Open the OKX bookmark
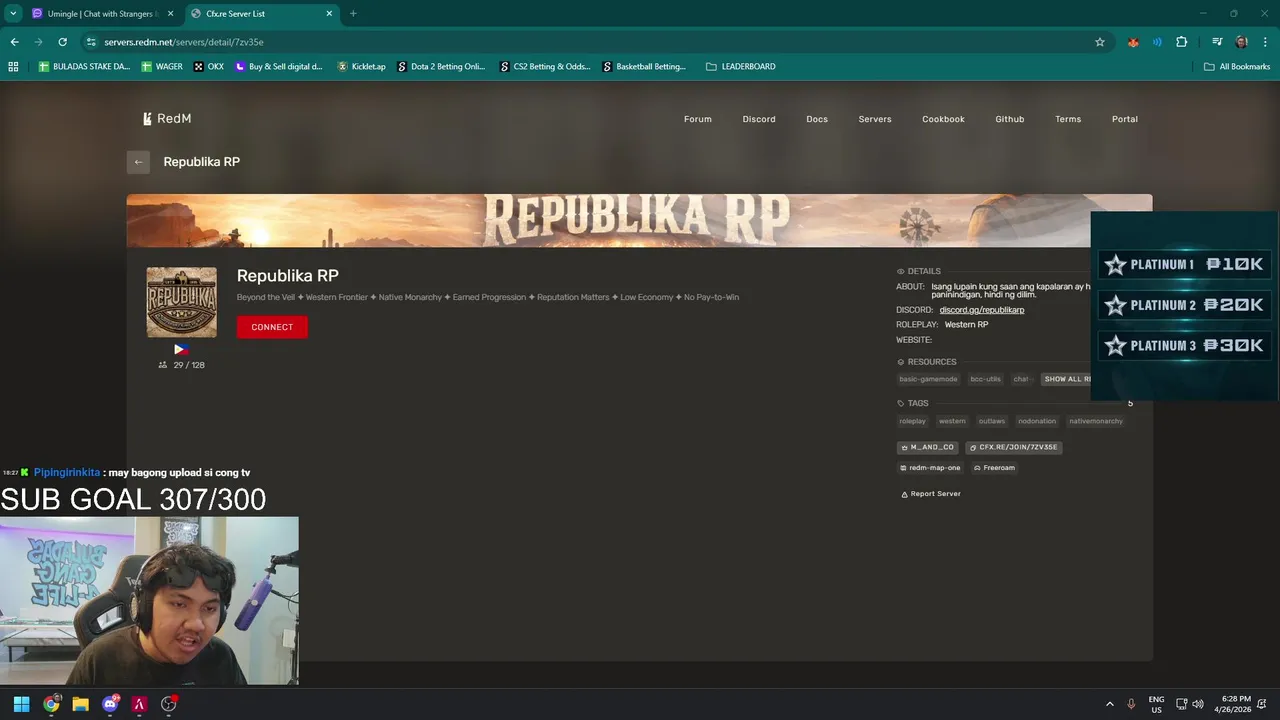The height and width of the screenshot is (720, 1280). click(209, 67)
